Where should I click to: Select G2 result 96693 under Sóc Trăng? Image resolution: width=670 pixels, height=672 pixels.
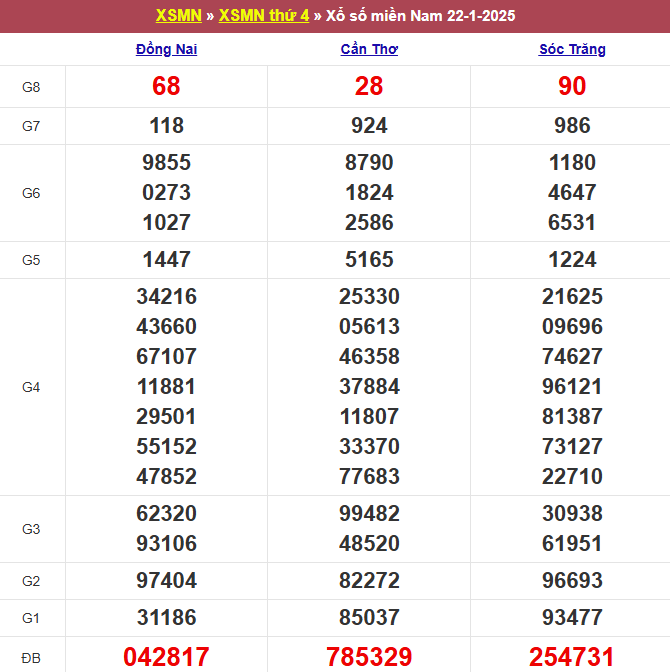[572, 581]
